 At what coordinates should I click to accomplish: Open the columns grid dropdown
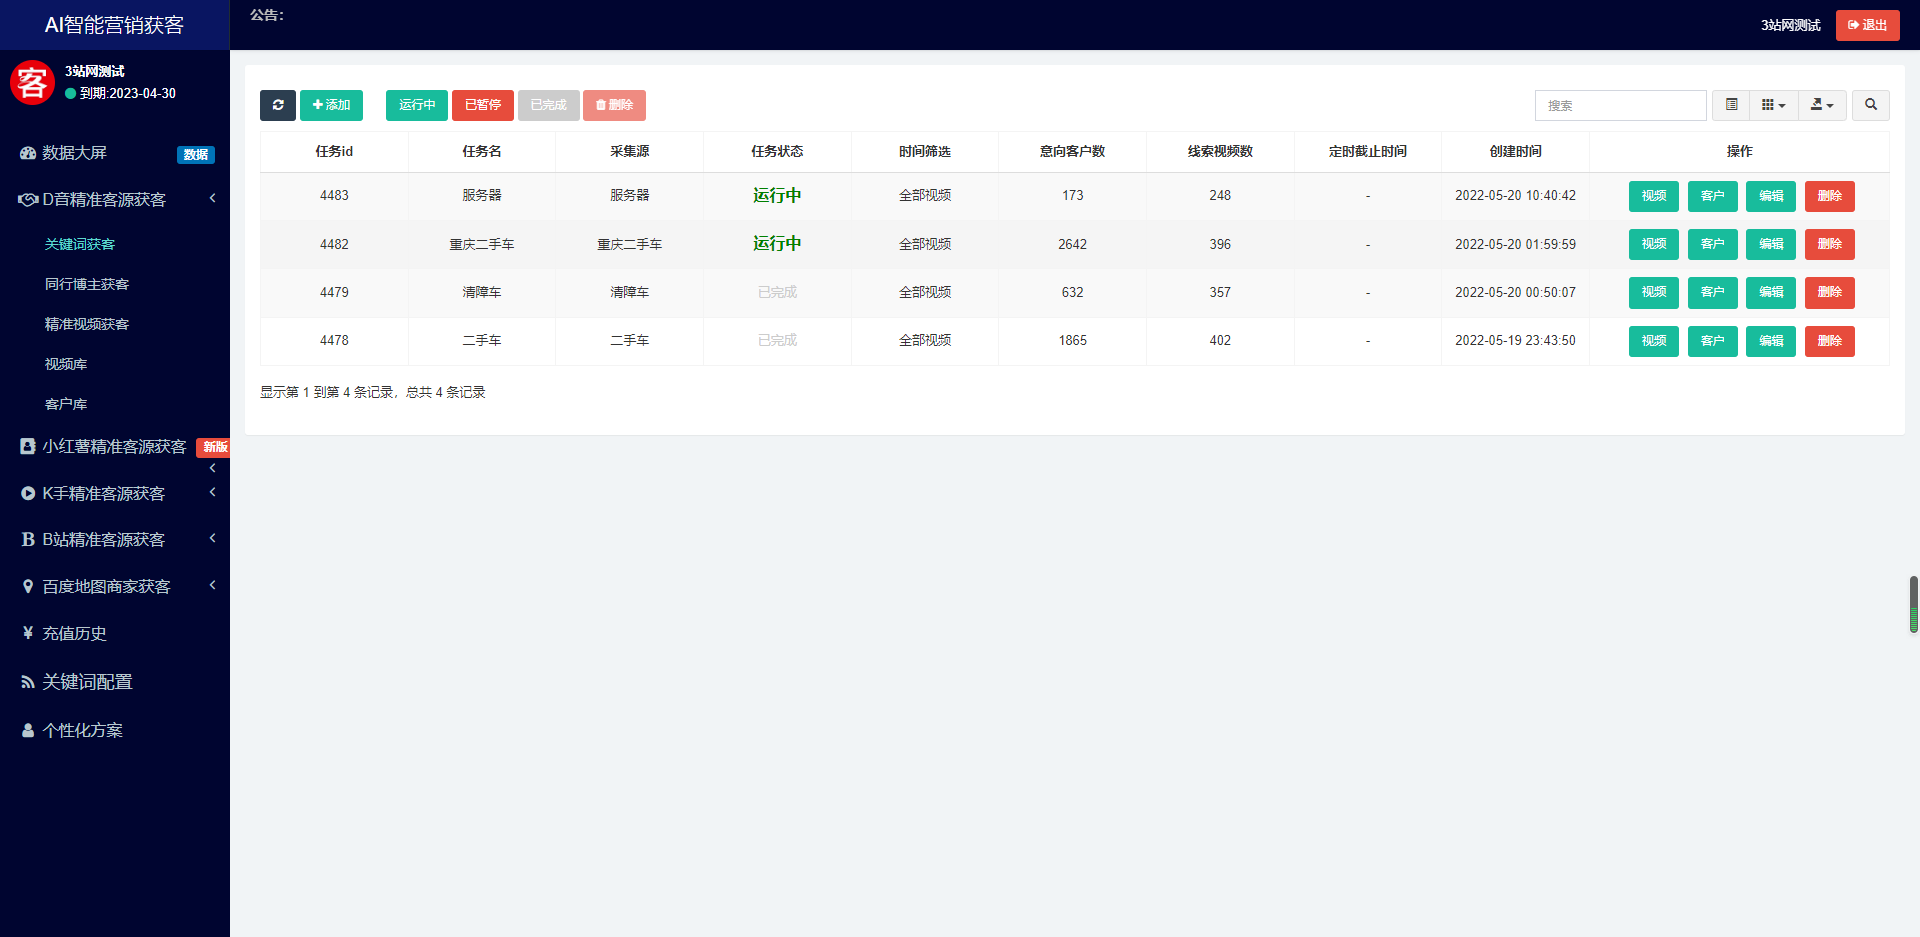pos(1773,105)
